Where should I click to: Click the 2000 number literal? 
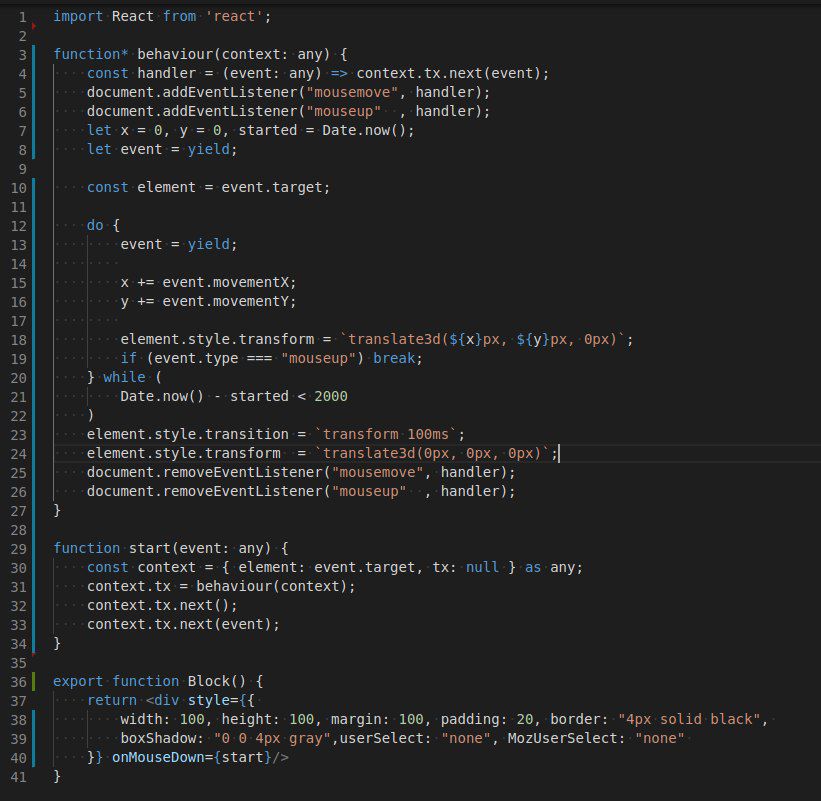(330, 397)
